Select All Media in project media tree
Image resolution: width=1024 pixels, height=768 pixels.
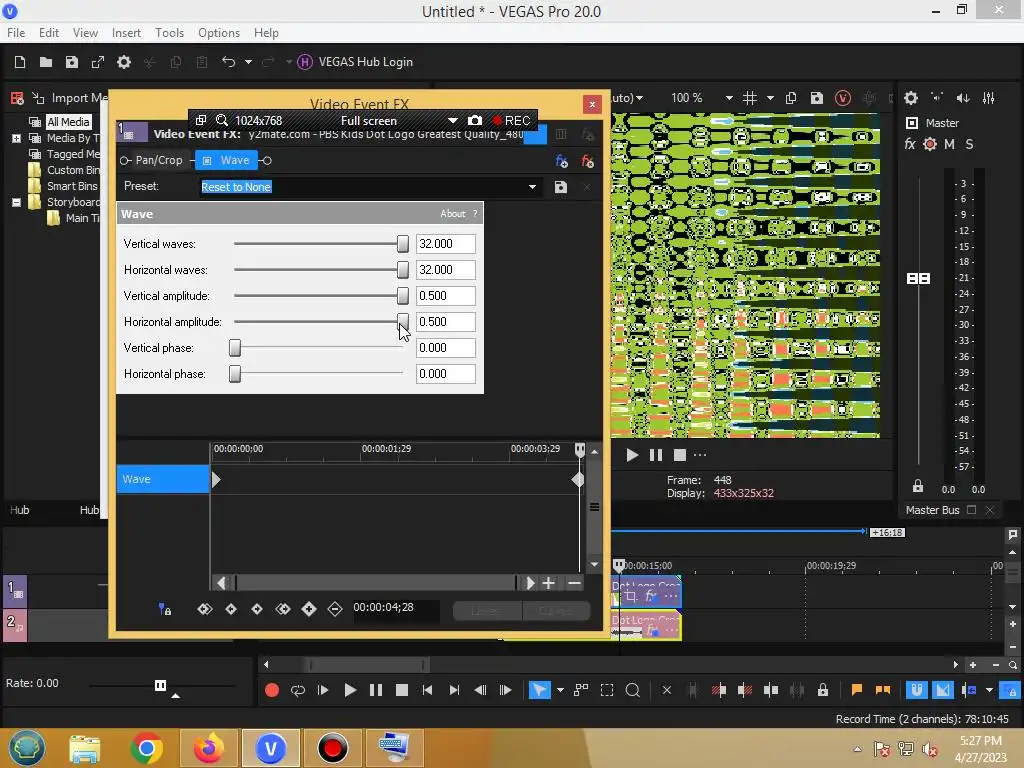pyautogui.click(x=68, y=122)
